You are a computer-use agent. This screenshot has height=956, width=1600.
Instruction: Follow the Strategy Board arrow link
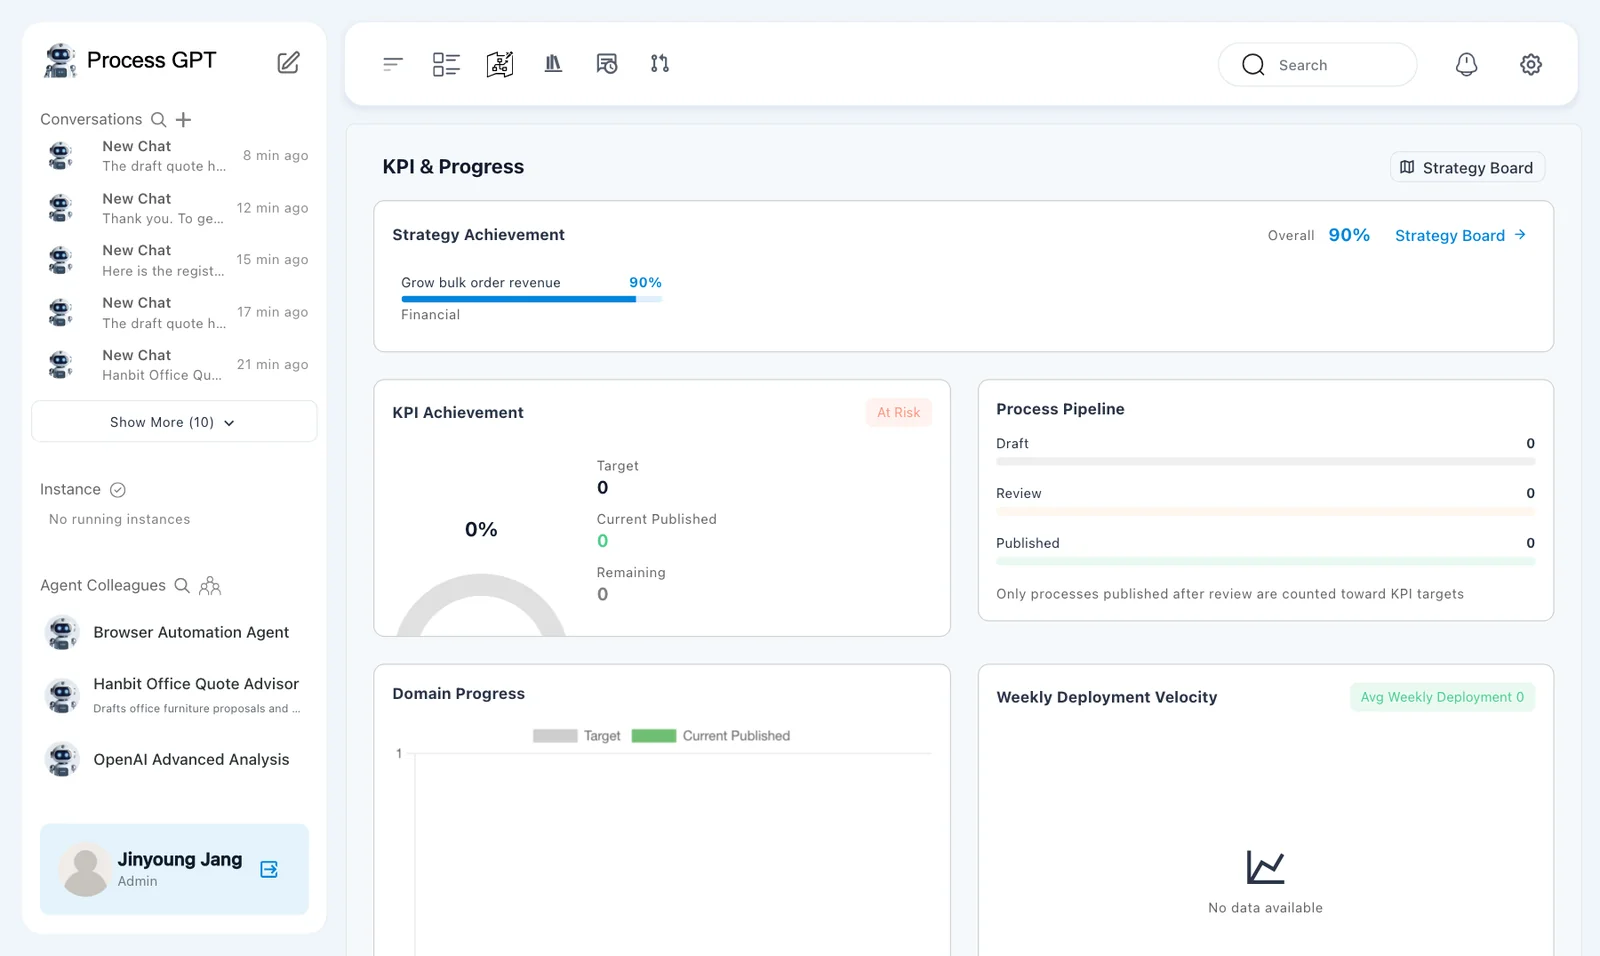coord(1460,235)
